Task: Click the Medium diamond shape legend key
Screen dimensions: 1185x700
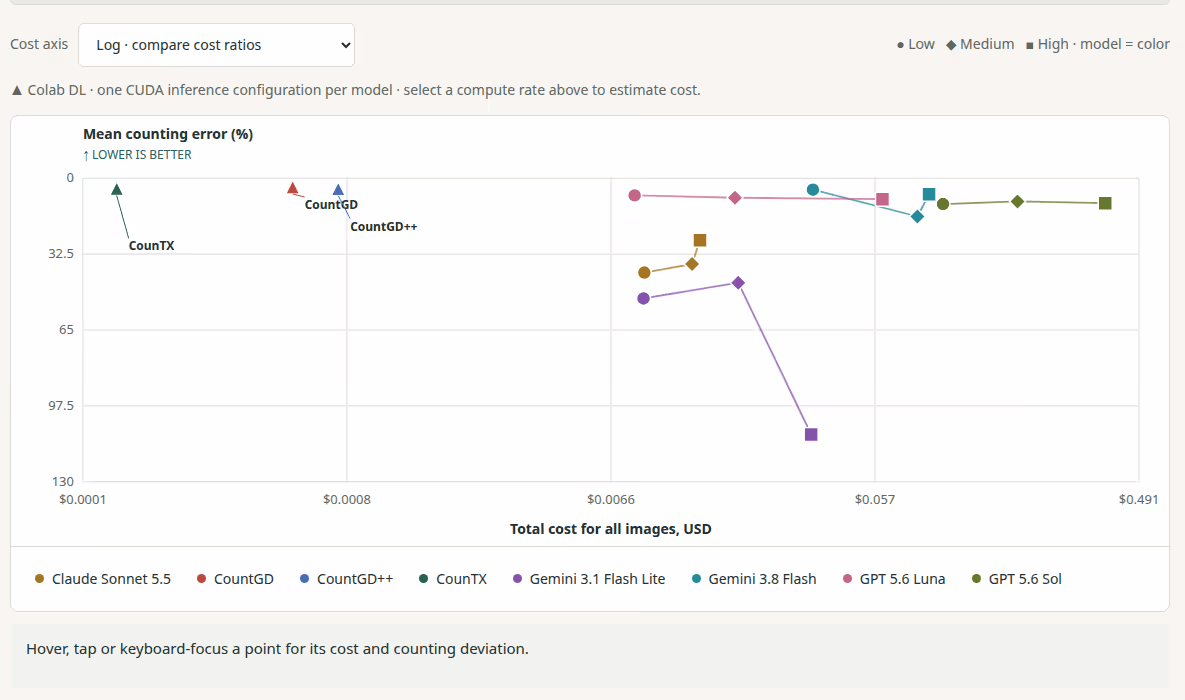Action: (x=980, y=45)
